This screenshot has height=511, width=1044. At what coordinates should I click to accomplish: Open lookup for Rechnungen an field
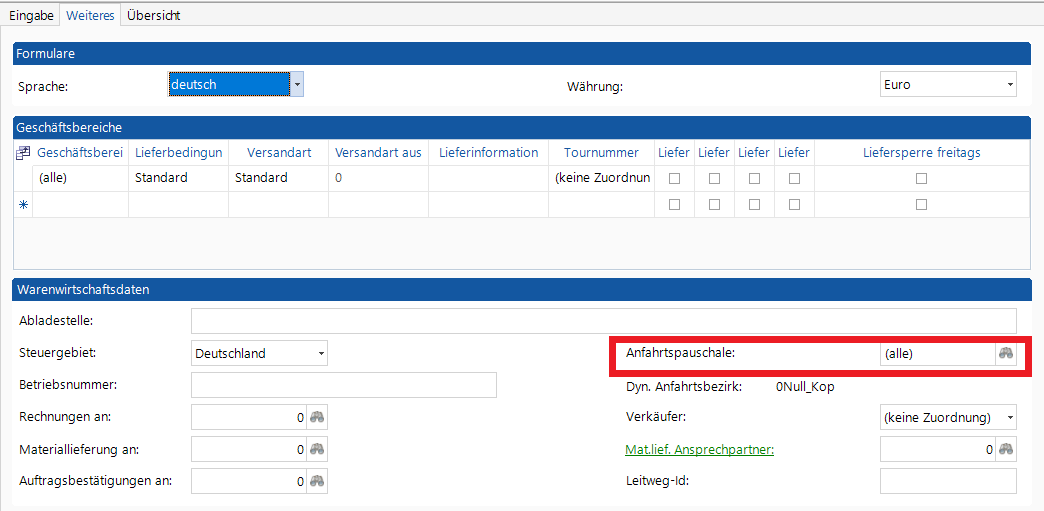click(x=317, y=417)
